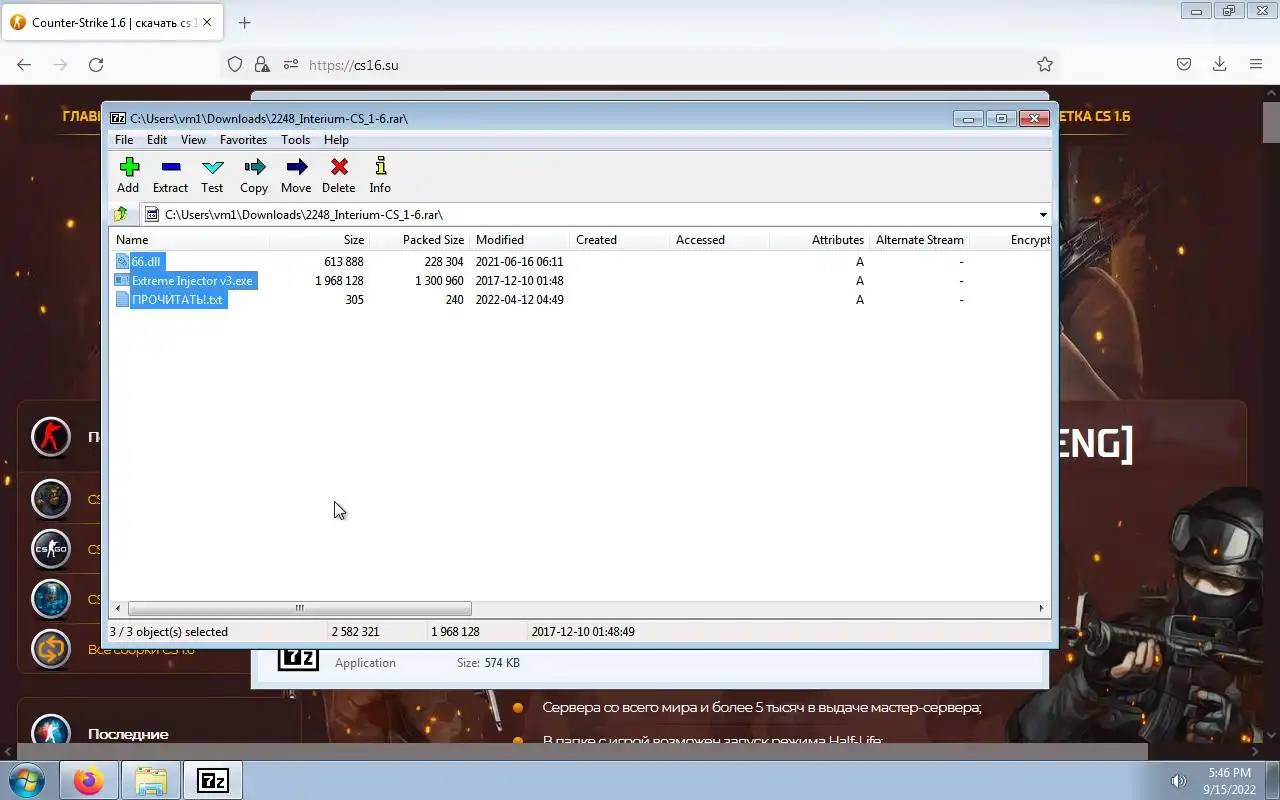Viewport: 1280px width, 800px height.
Task: Click the Counter-Strike 1.6 browser tab
Action: [x=111, y=22]
